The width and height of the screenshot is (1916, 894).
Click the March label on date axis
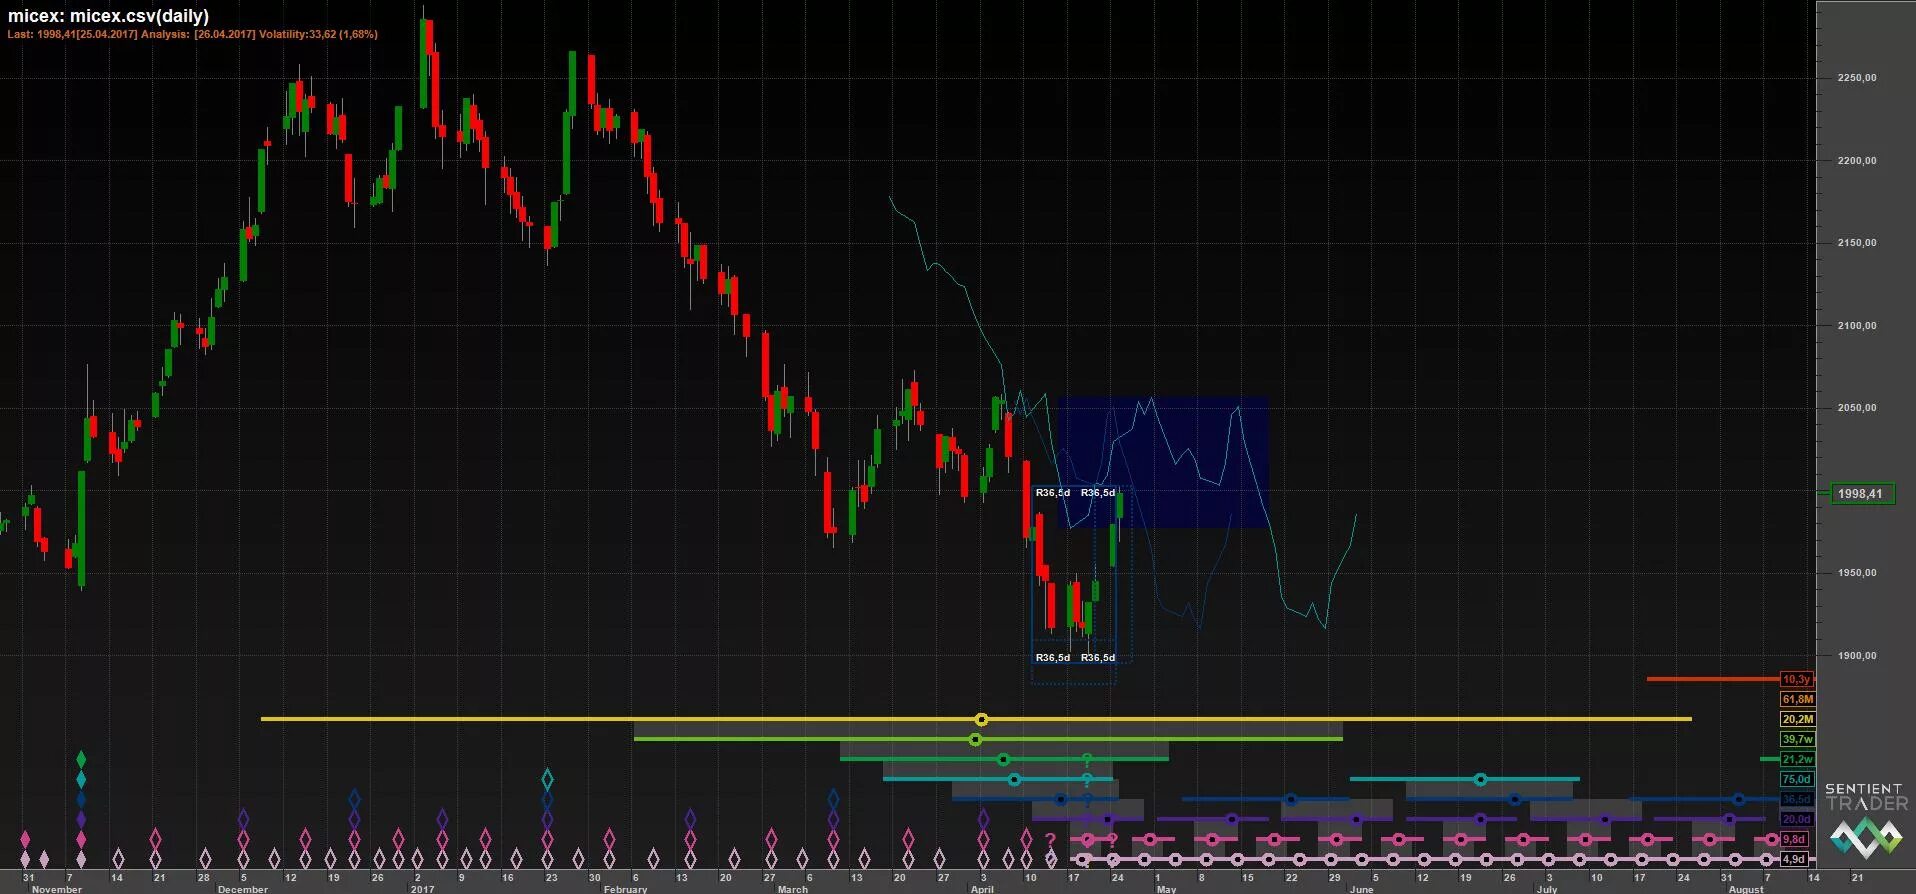tap(793, 889)
